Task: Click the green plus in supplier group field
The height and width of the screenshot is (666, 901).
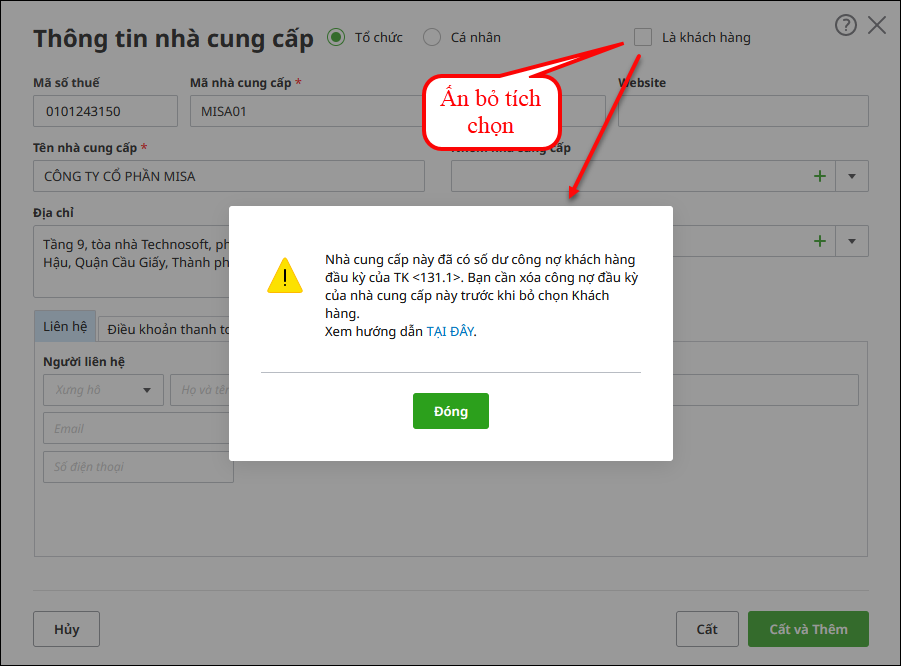Action: (820, 176)
